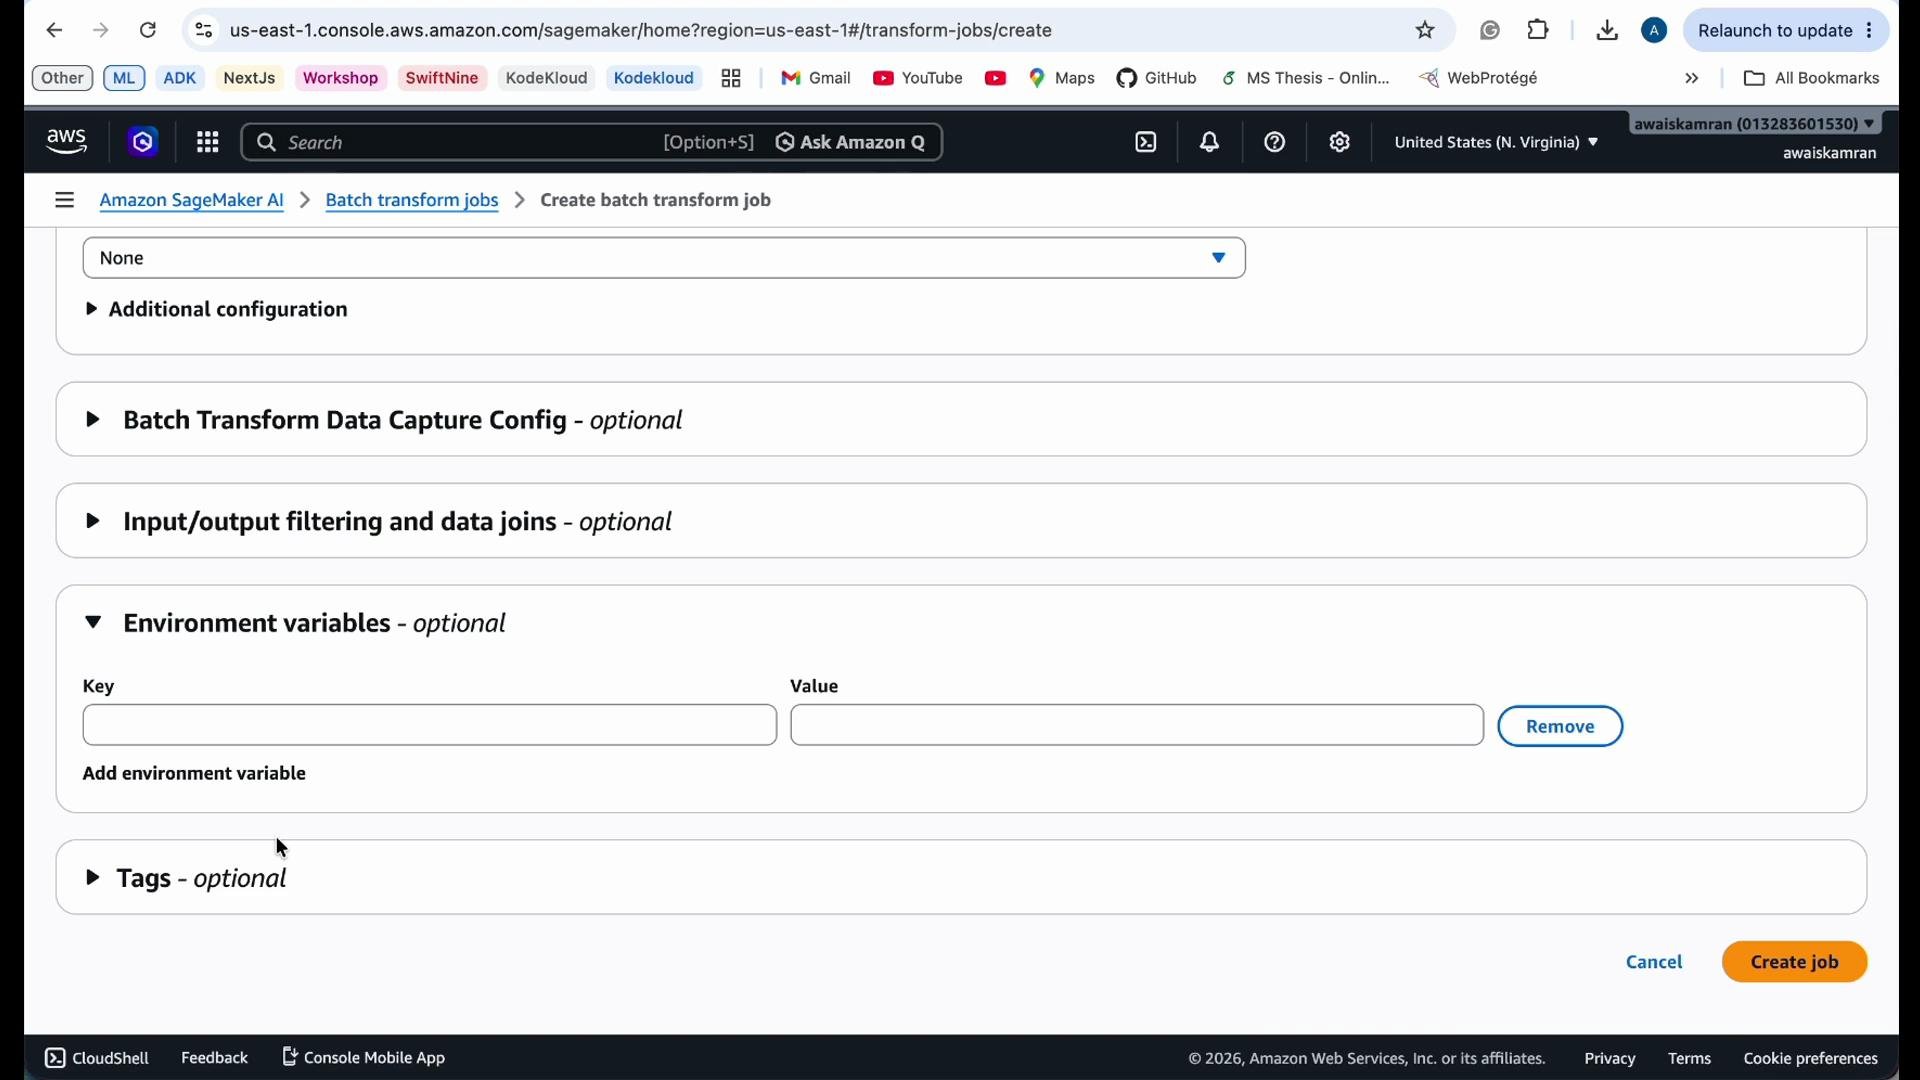Click Relaunch to update button
1920x1080 pixels.
pyautogui.click(x=1786, y=31)
